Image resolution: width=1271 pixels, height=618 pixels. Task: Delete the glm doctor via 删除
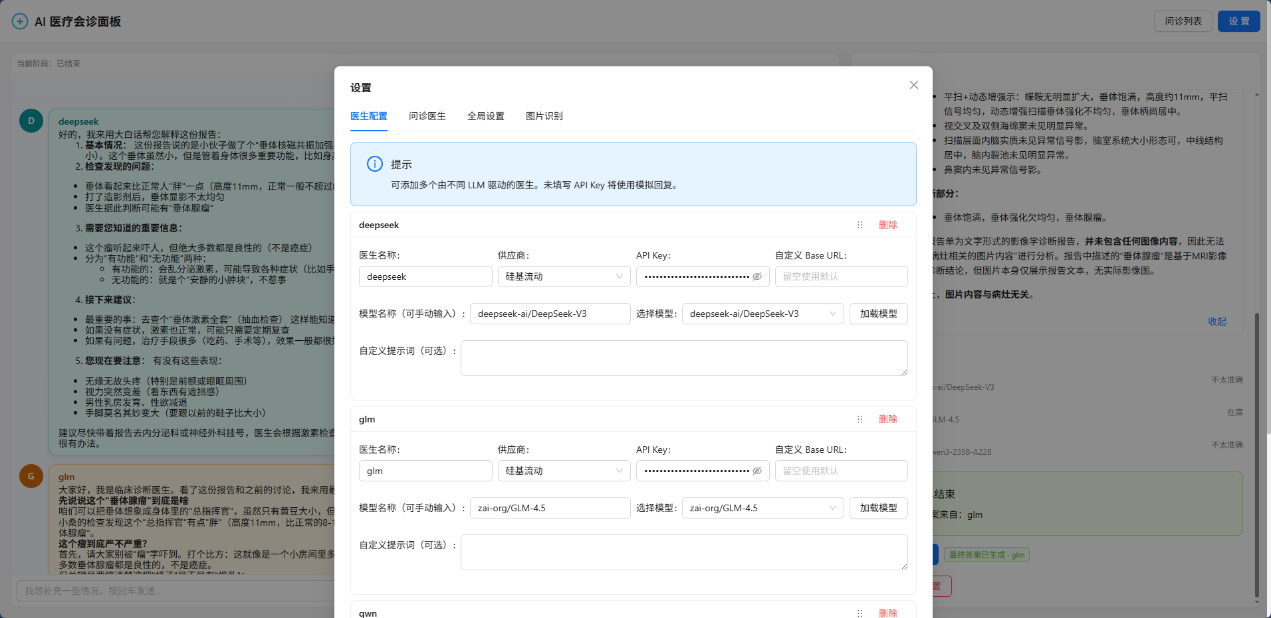tap(888, 419)
